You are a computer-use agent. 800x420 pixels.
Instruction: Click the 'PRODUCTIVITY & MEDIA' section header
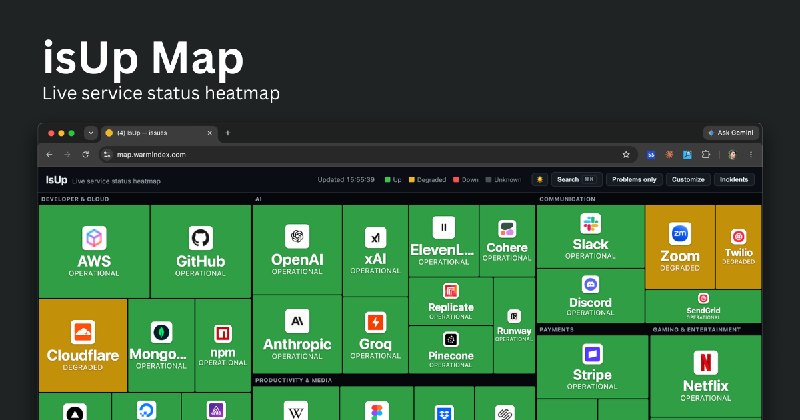click(x=293, y=380)
